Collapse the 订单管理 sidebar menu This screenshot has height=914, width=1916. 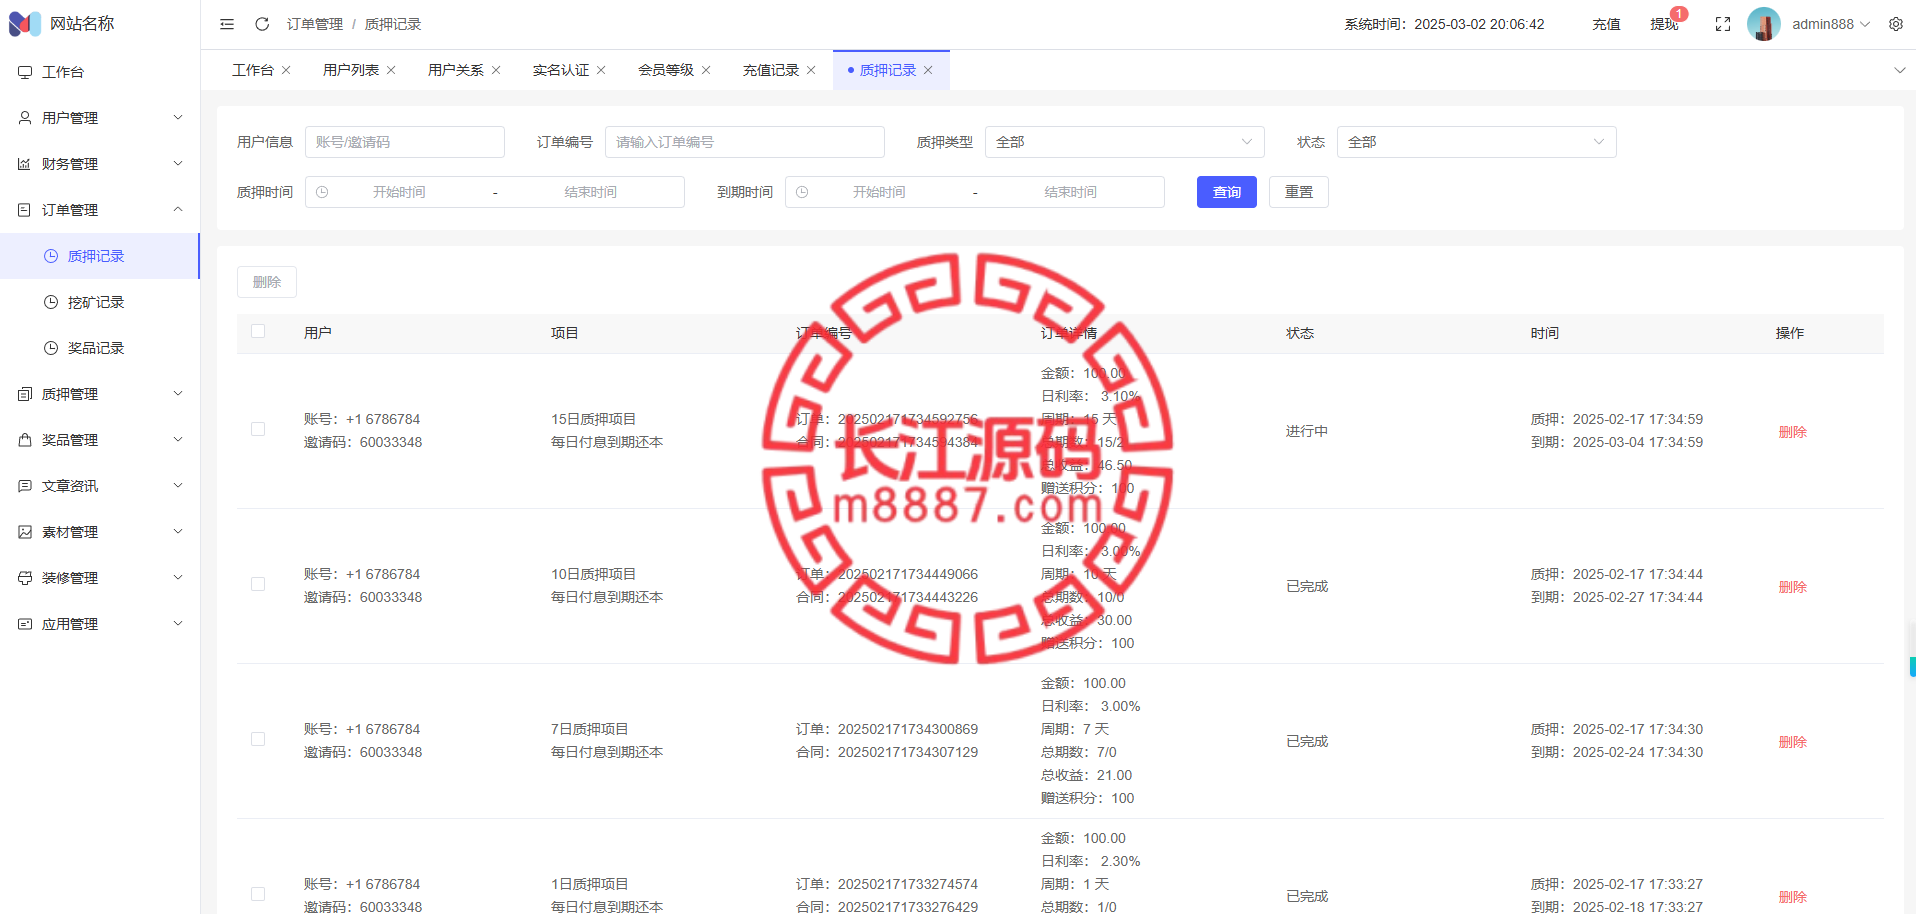pyautogui.click(x=100, y=210)
